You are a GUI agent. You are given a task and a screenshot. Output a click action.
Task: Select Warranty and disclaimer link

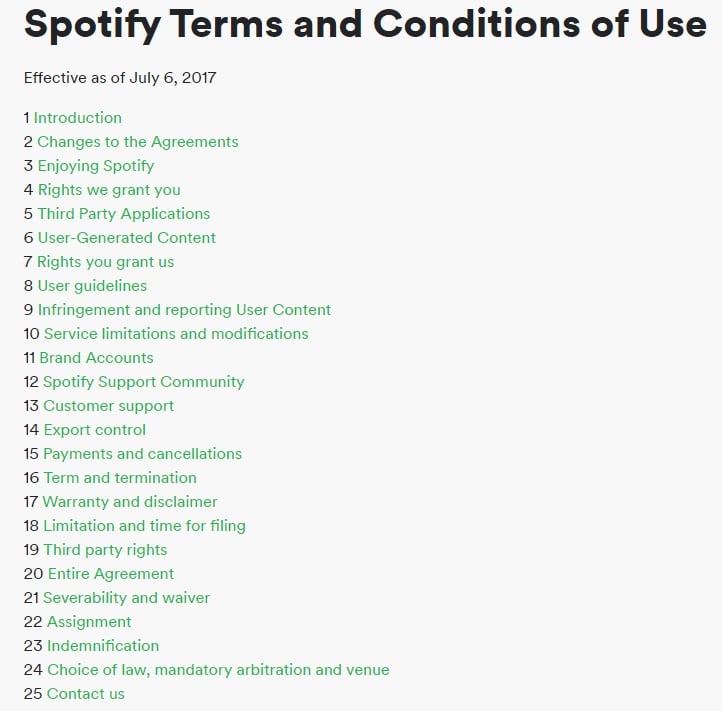(x=130, y=502)
